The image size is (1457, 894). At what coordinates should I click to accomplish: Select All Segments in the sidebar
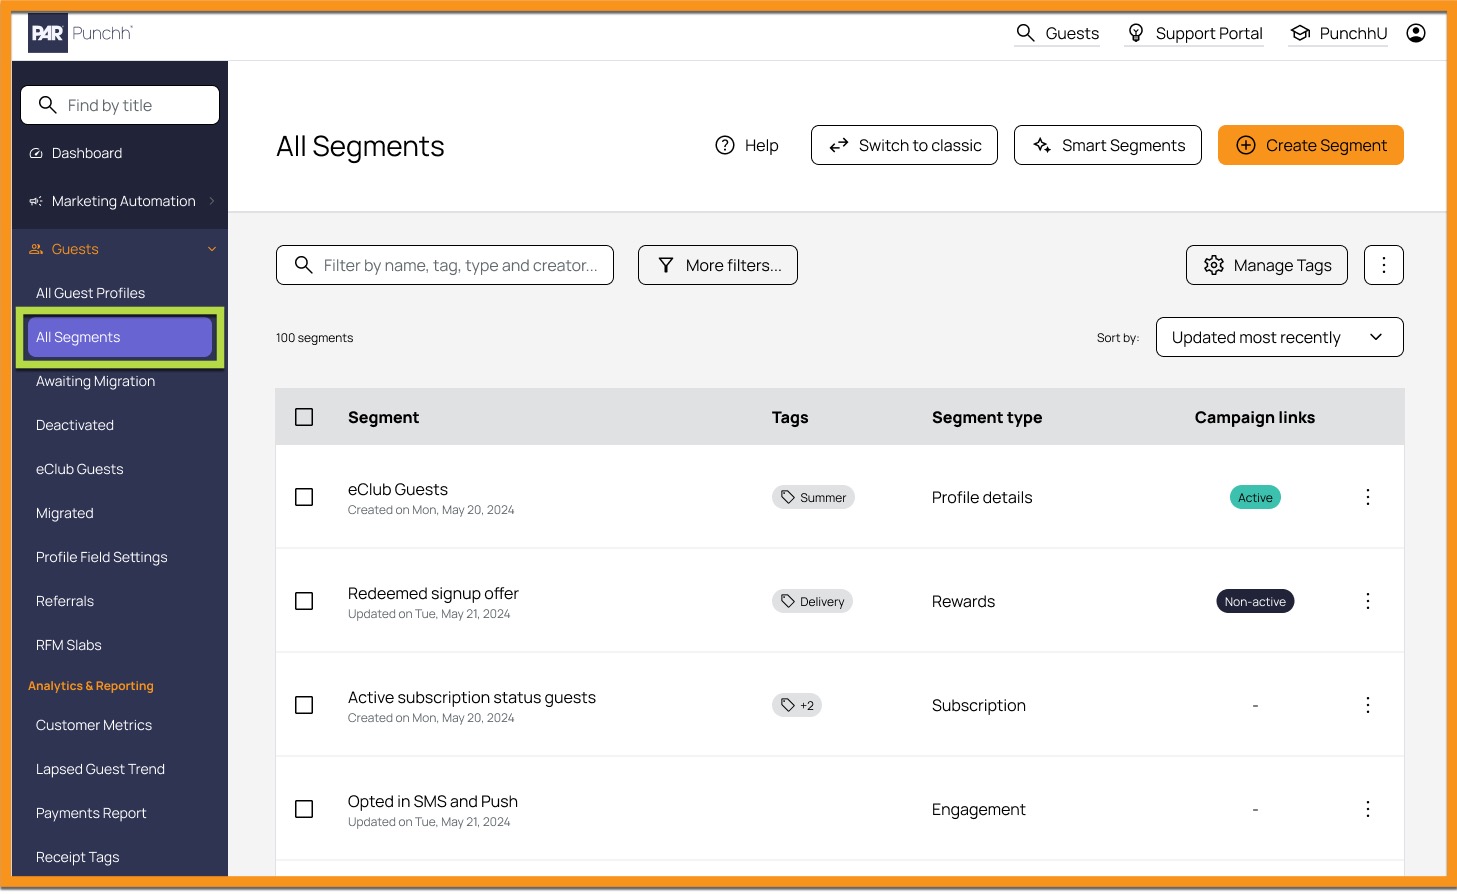pyautogui.click(x=120, y=337)
